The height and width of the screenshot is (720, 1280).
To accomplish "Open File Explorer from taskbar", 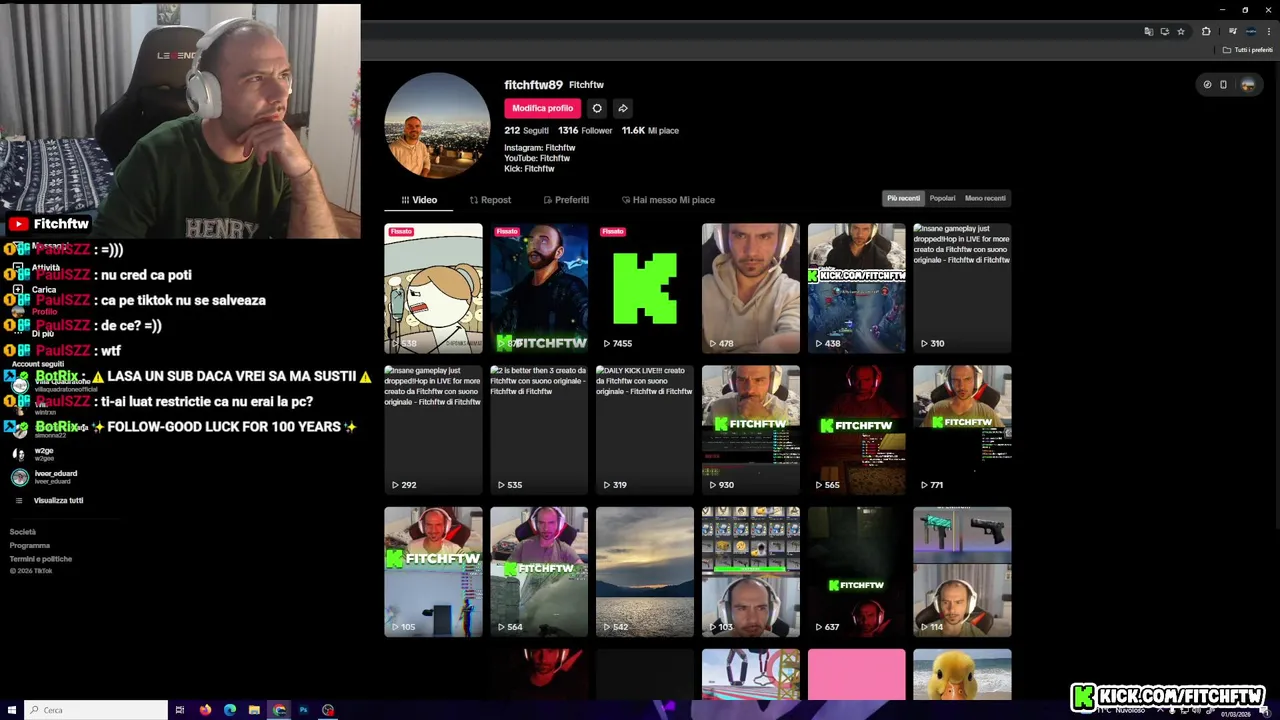I will [x=254, y=710].
